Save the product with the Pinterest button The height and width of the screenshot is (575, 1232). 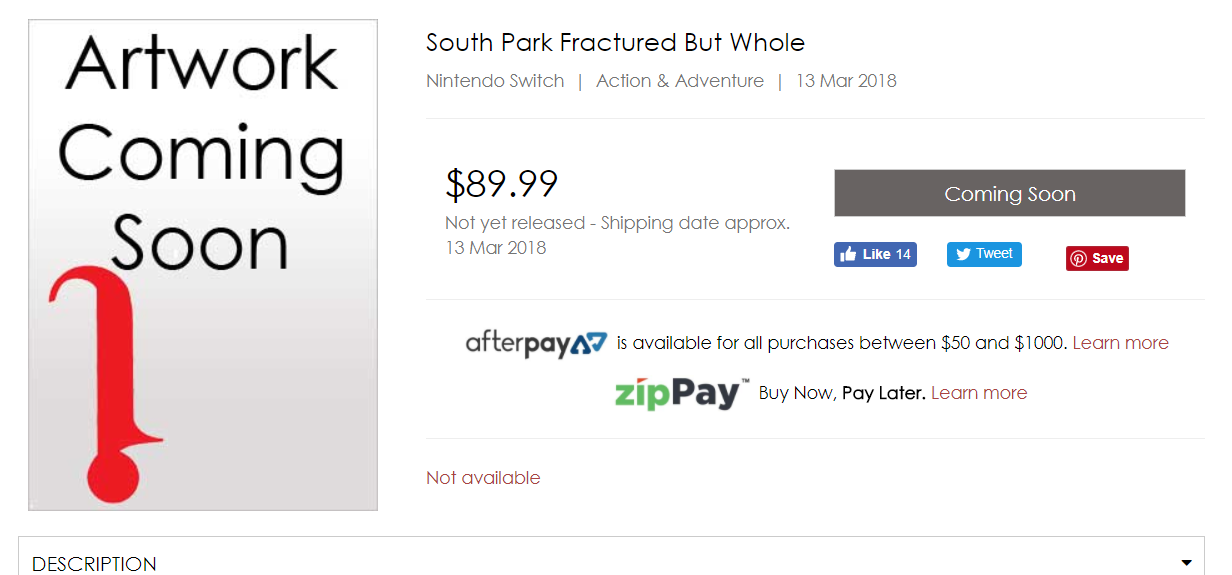point(1097,258)
